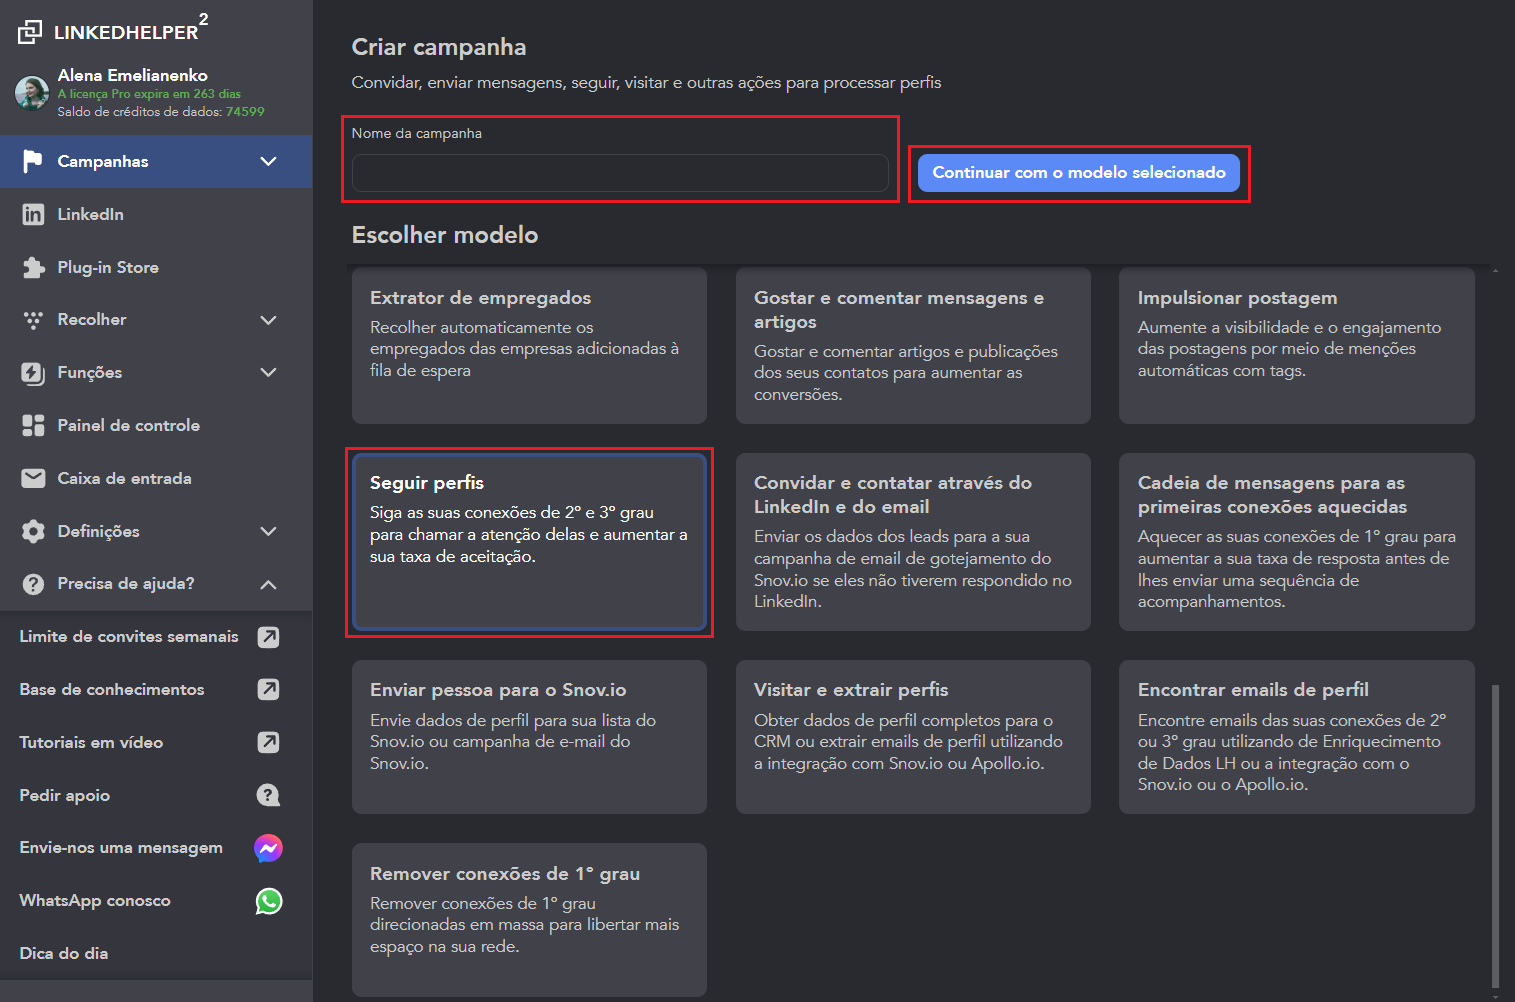Viewport: 1515px width, 1002px height.
Task: Expand the Recolher section chevron
Action: 268,320
